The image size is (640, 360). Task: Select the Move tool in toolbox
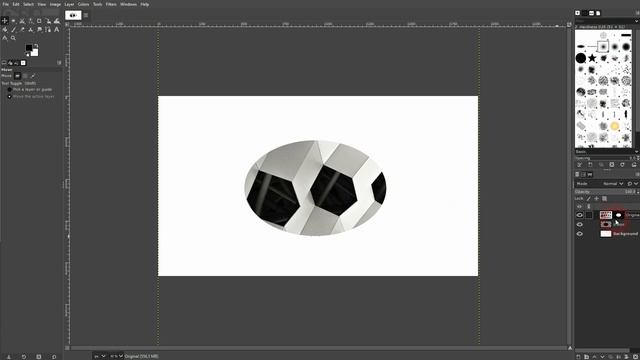pos(4,21)
